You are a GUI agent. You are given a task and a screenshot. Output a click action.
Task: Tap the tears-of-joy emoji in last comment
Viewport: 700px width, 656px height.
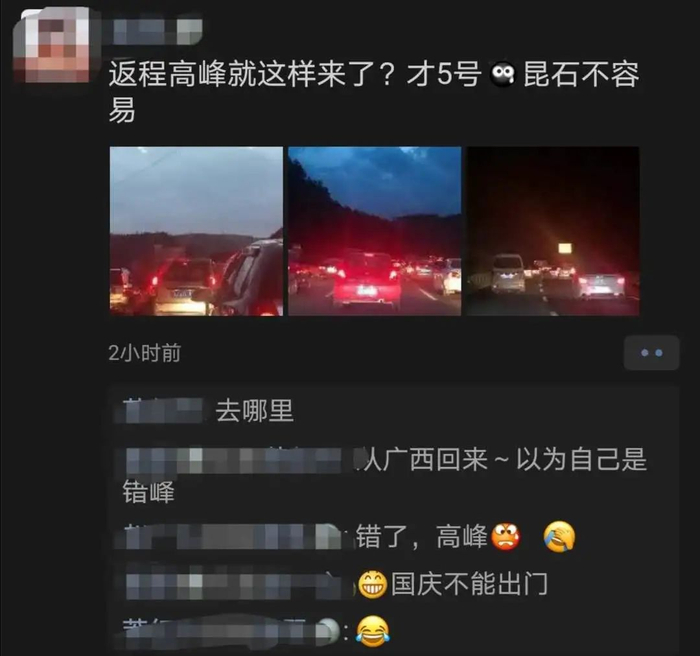pos(372,631)
